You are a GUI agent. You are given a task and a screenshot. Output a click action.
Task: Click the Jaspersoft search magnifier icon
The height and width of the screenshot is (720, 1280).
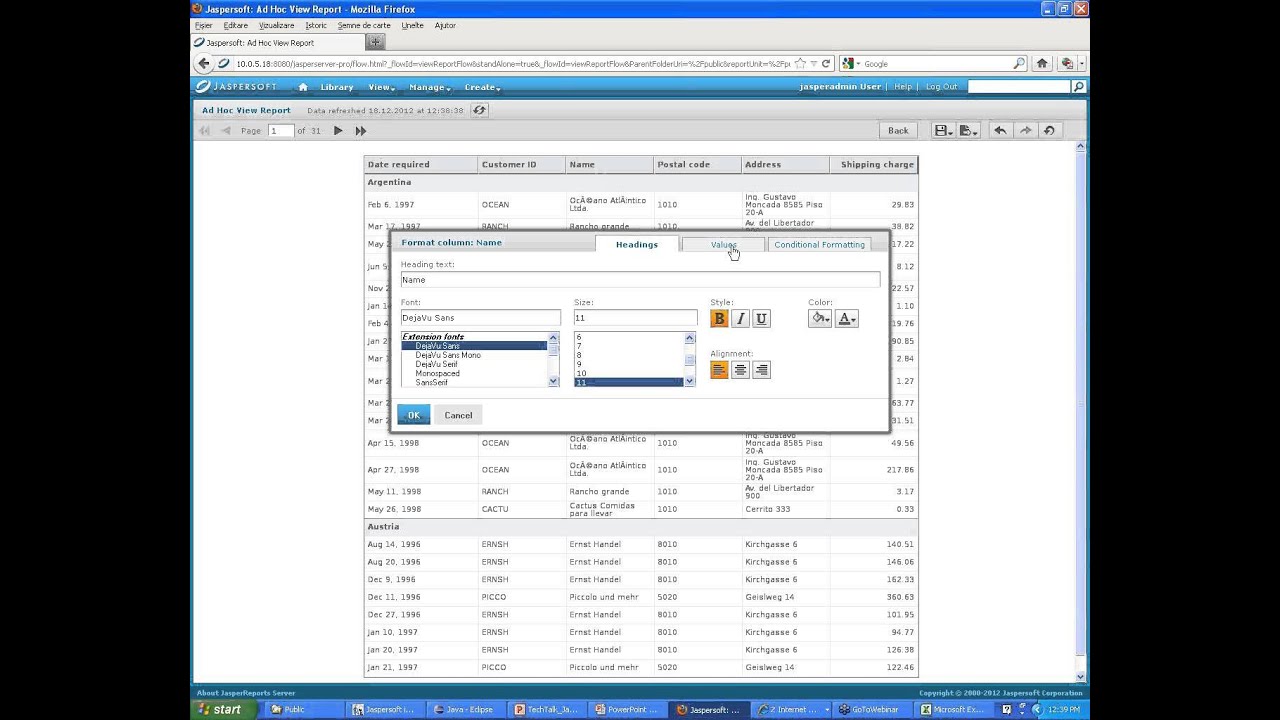1078,87
